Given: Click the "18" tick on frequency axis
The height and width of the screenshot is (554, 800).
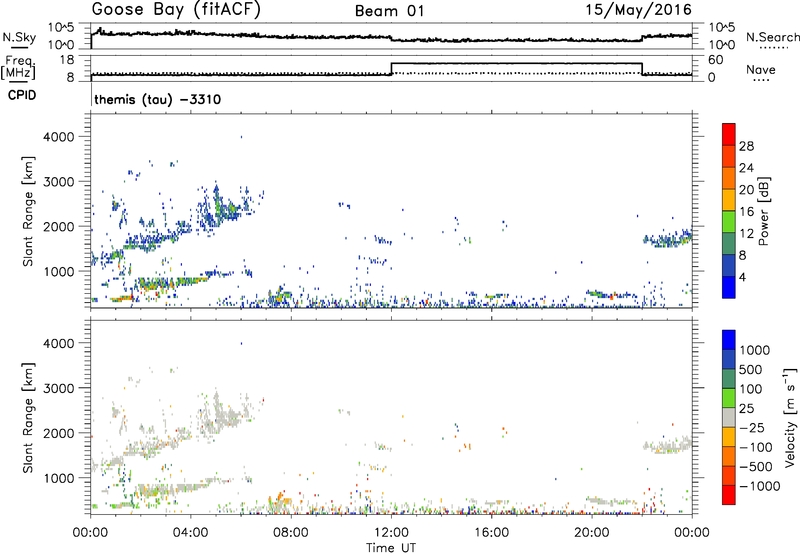Looking at the screenshot, I should tap(67, 60).
